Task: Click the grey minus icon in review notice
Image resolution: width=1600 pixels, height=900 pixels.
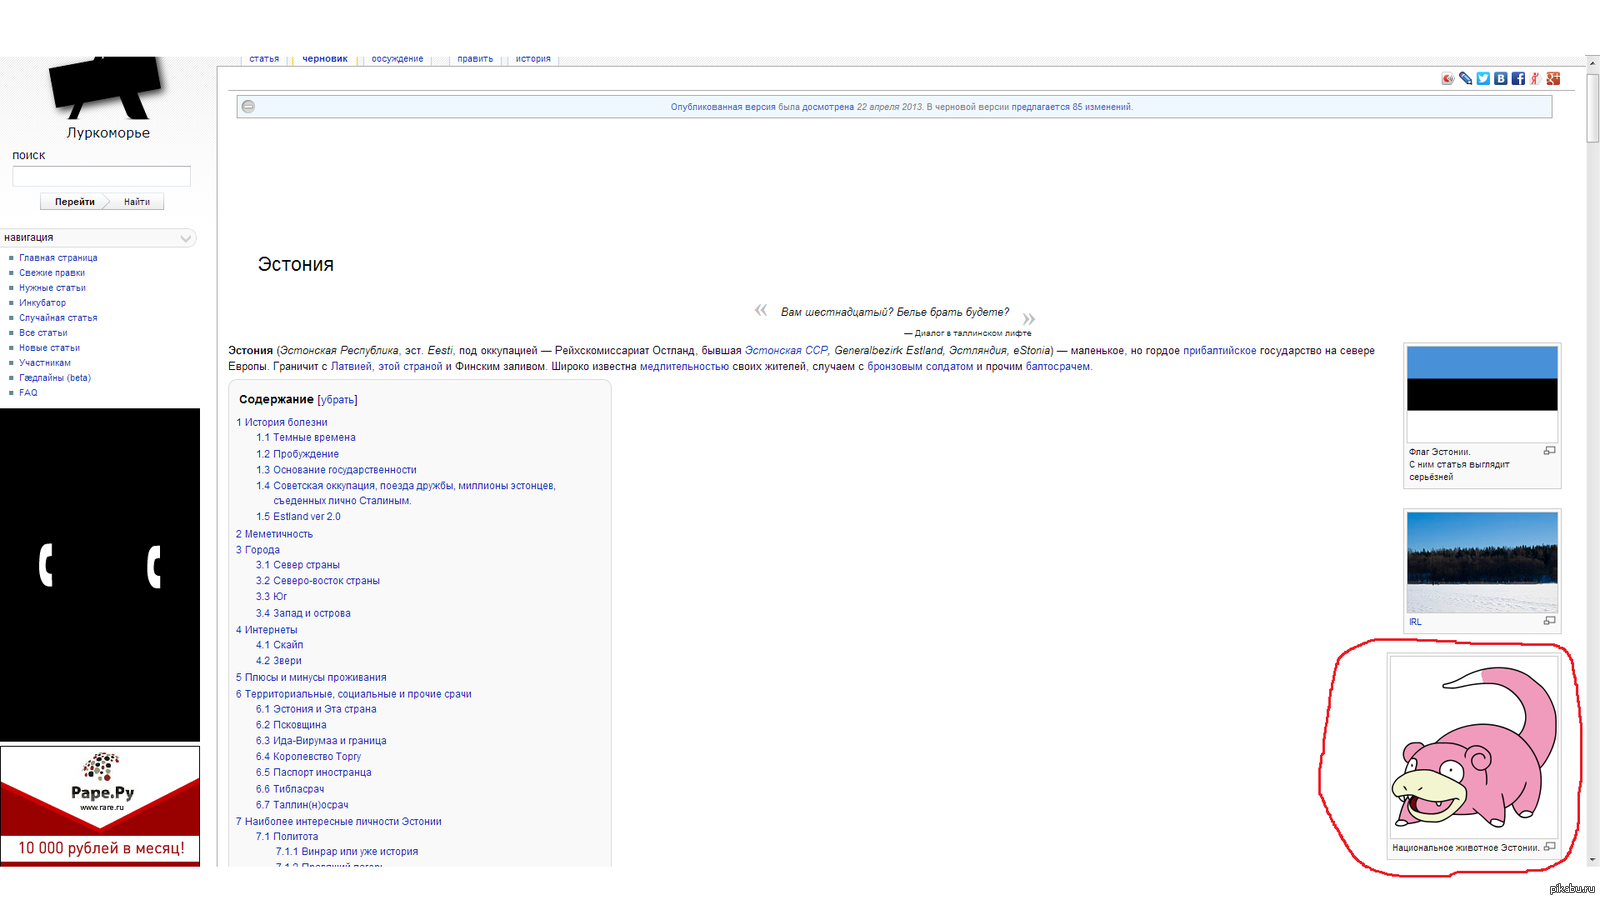Action: [249, 107]
